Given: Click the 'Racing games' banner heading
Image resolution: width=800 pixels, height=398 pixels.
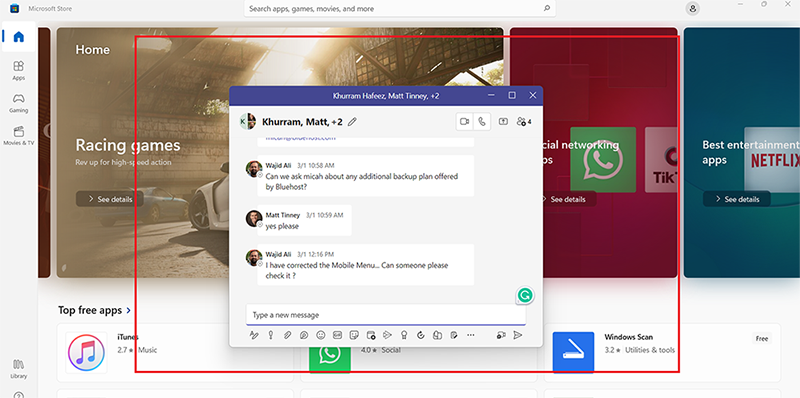Looking at the screenshot, I should (128, 145).
